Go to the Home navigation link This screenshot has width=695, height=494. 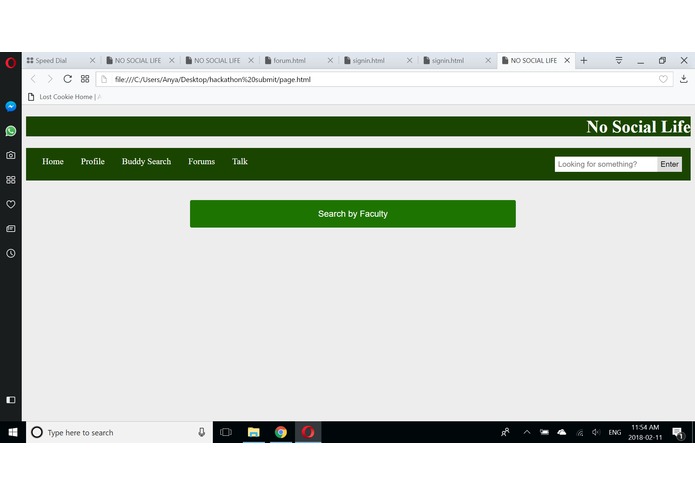click(x=53, y=161)
